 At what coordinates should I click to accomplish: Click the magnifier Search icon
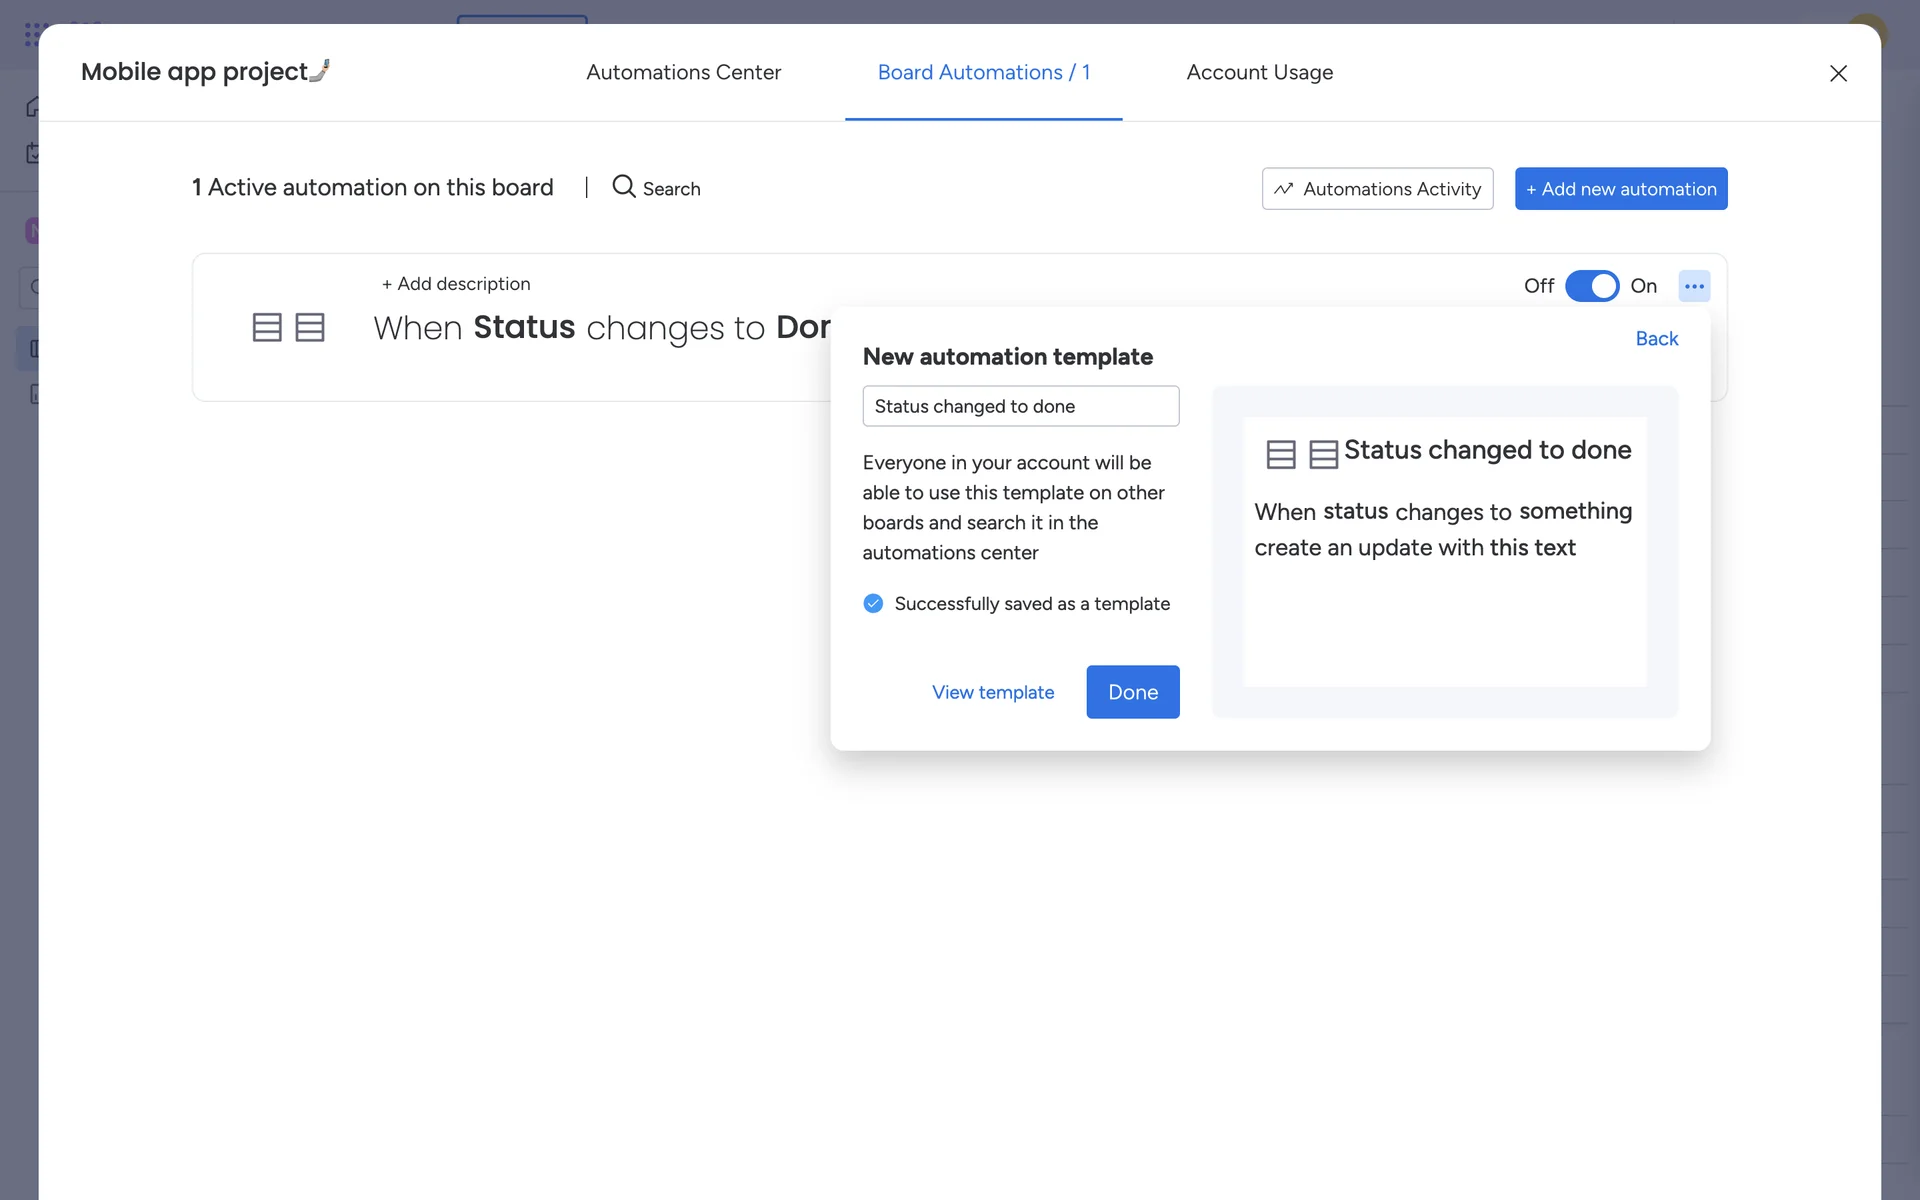(624, 187)
